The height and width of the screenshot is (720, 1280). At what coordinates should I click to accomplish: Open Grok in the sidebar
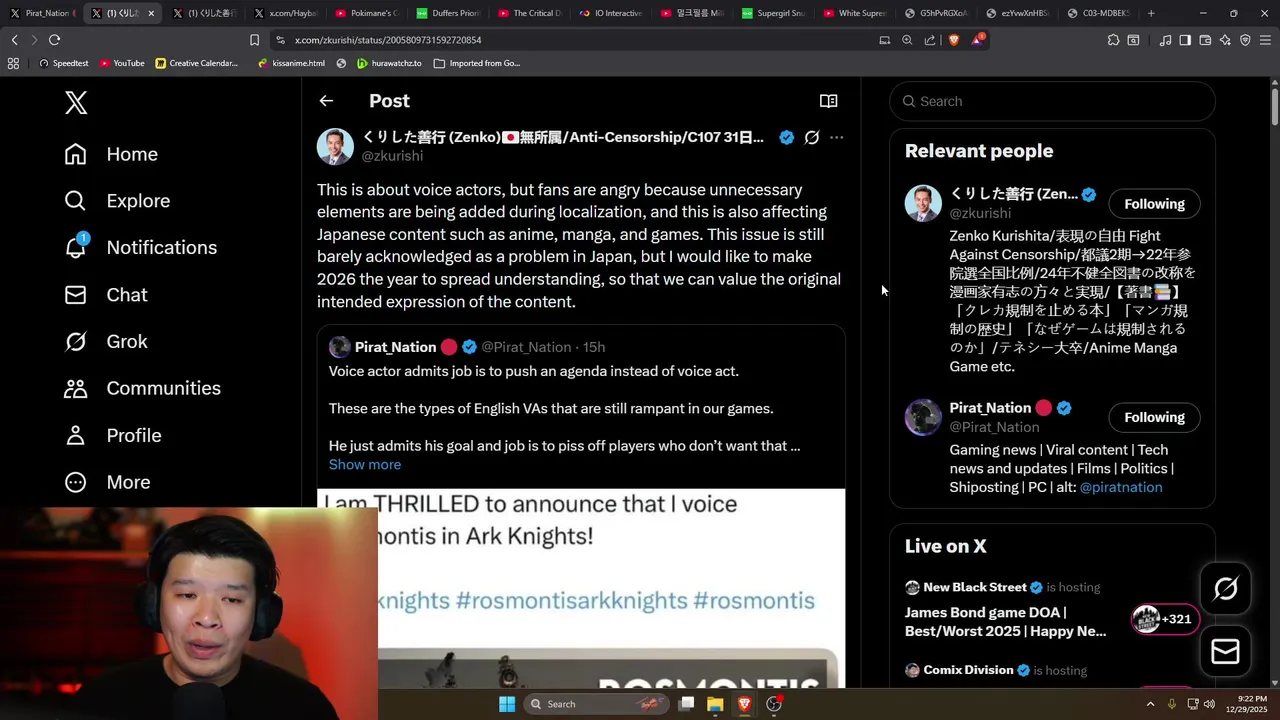point(105,341)
